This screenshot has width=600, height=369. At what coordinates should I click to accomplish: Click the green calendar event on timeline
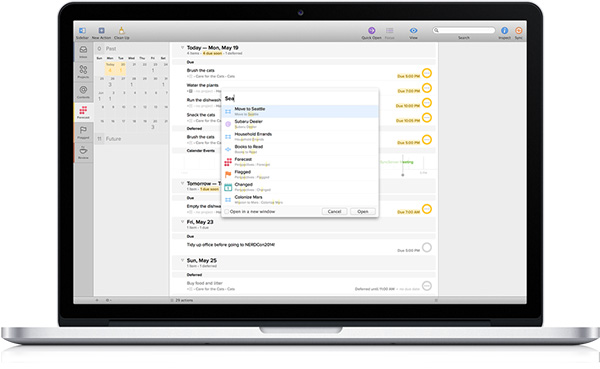(x=396, y=162)
